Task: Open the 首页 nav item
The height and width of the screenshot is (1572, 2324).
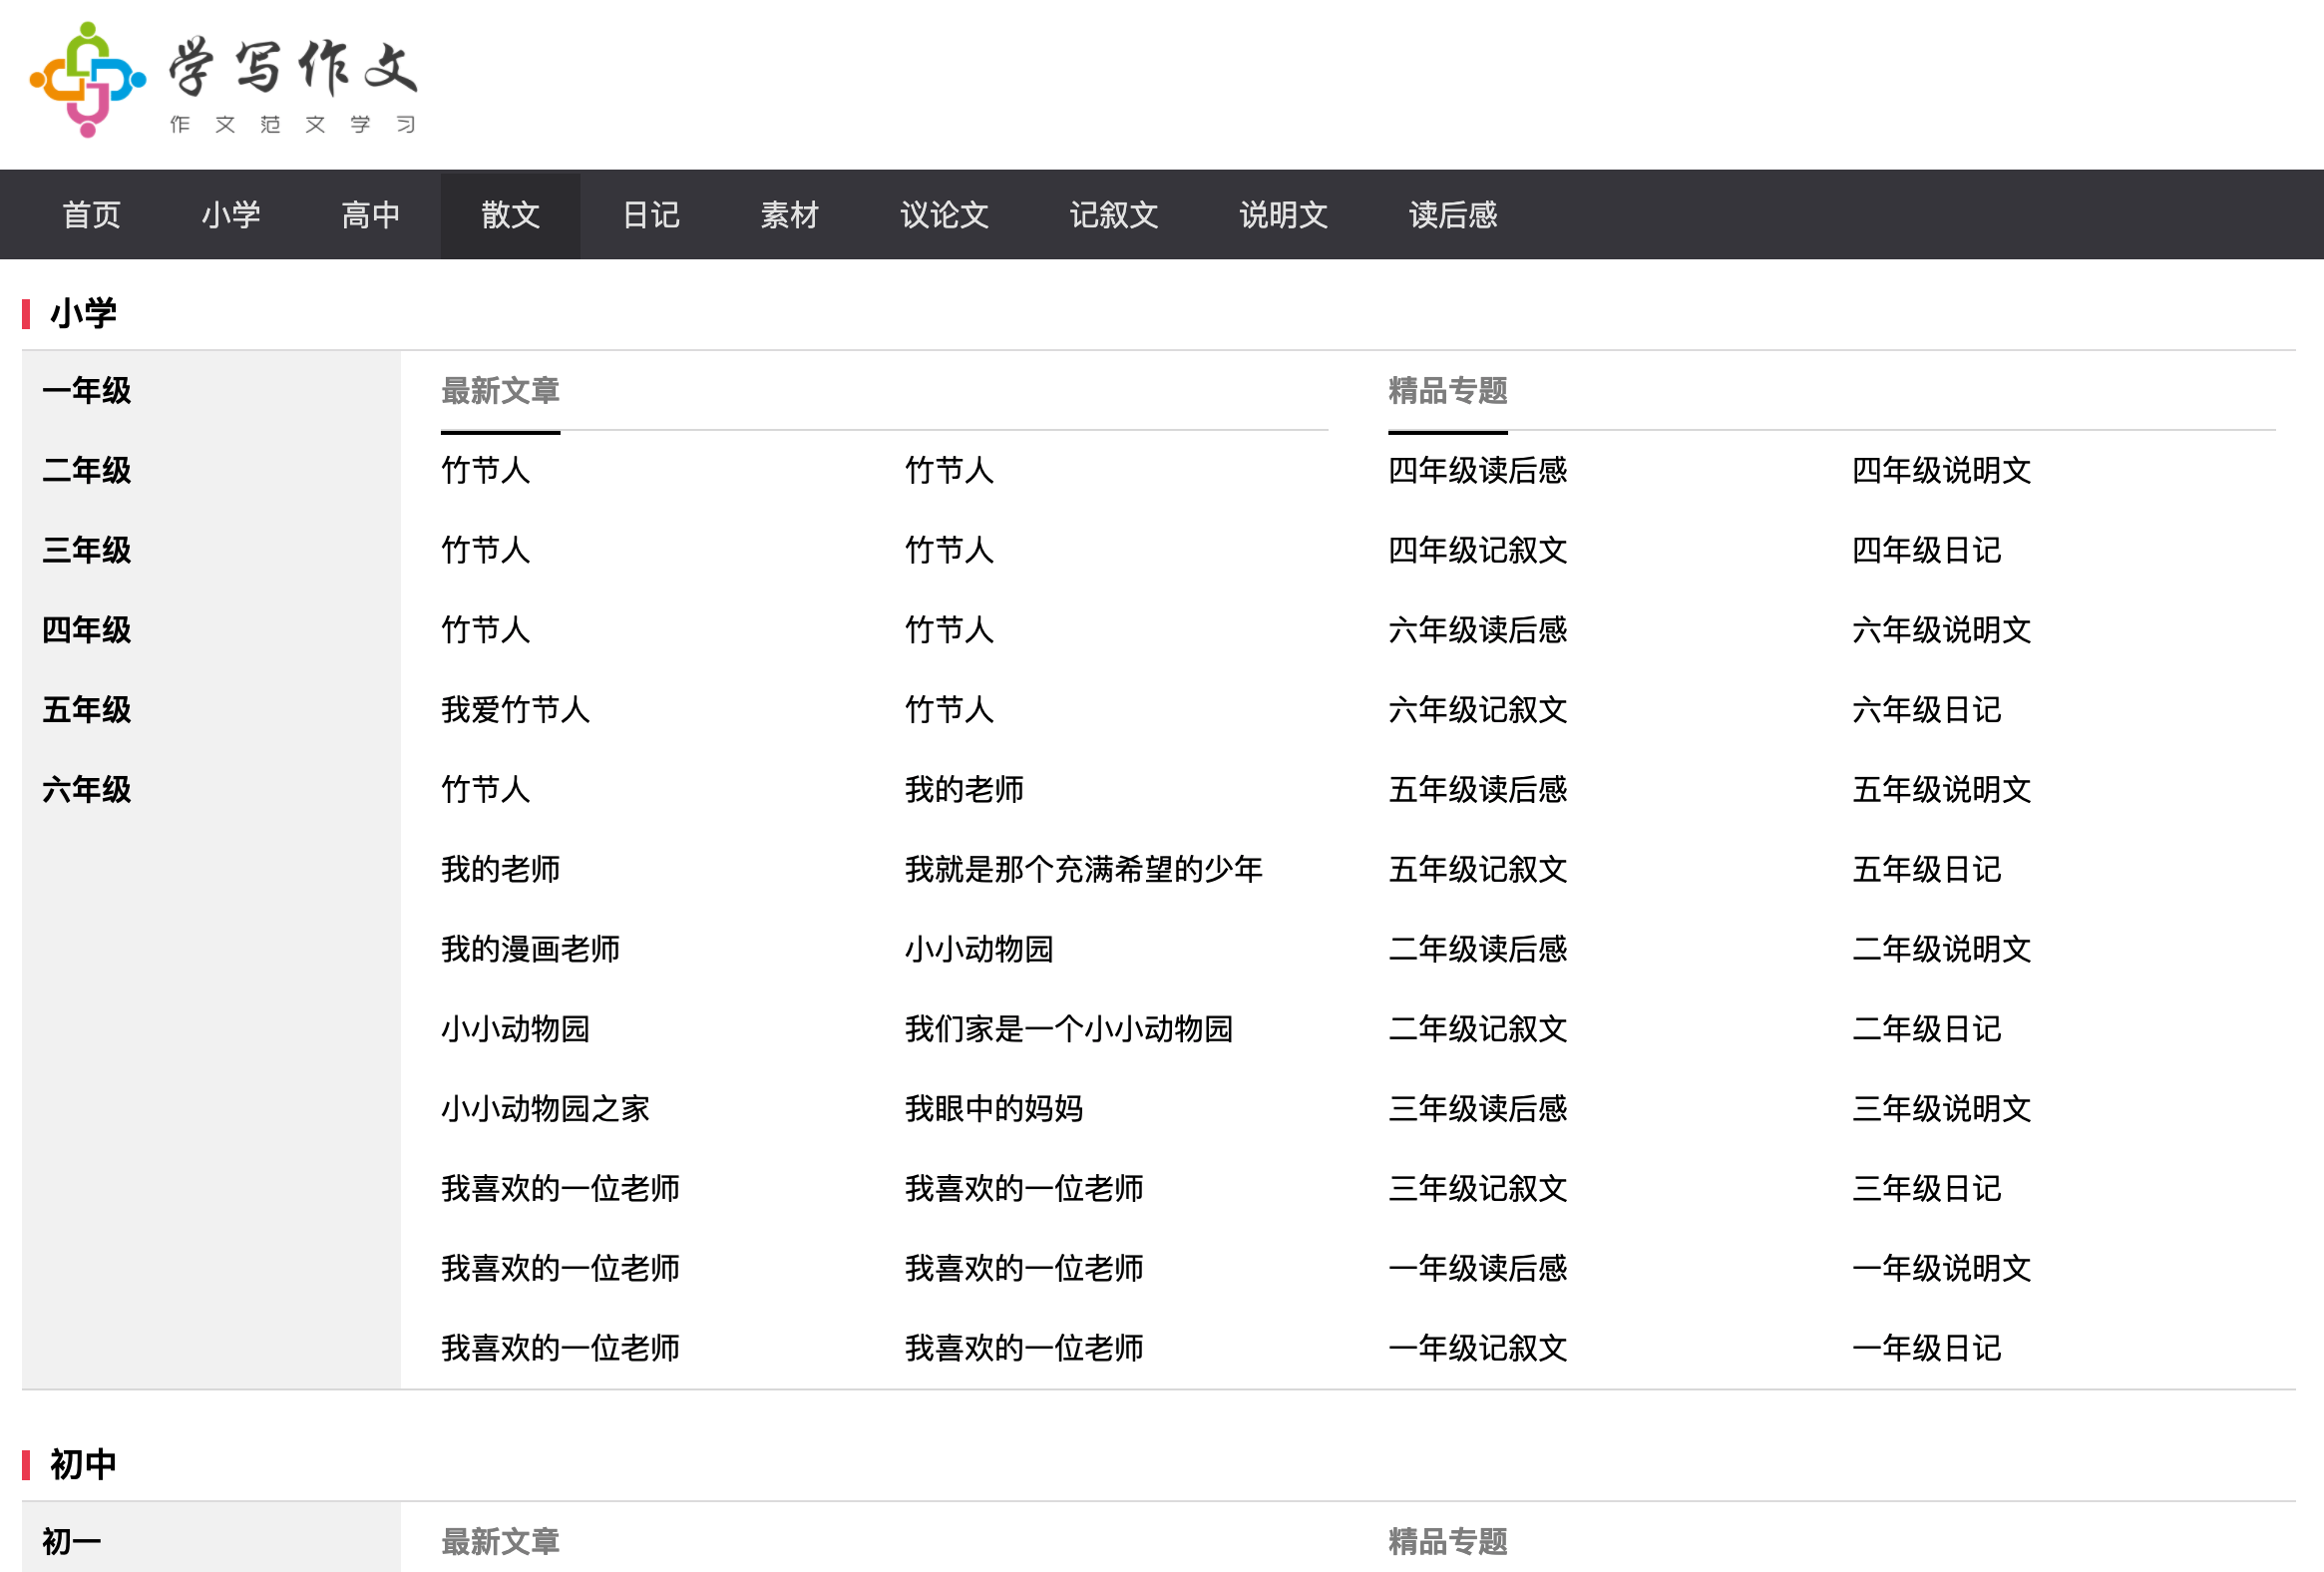Action: tap(91, 215)
